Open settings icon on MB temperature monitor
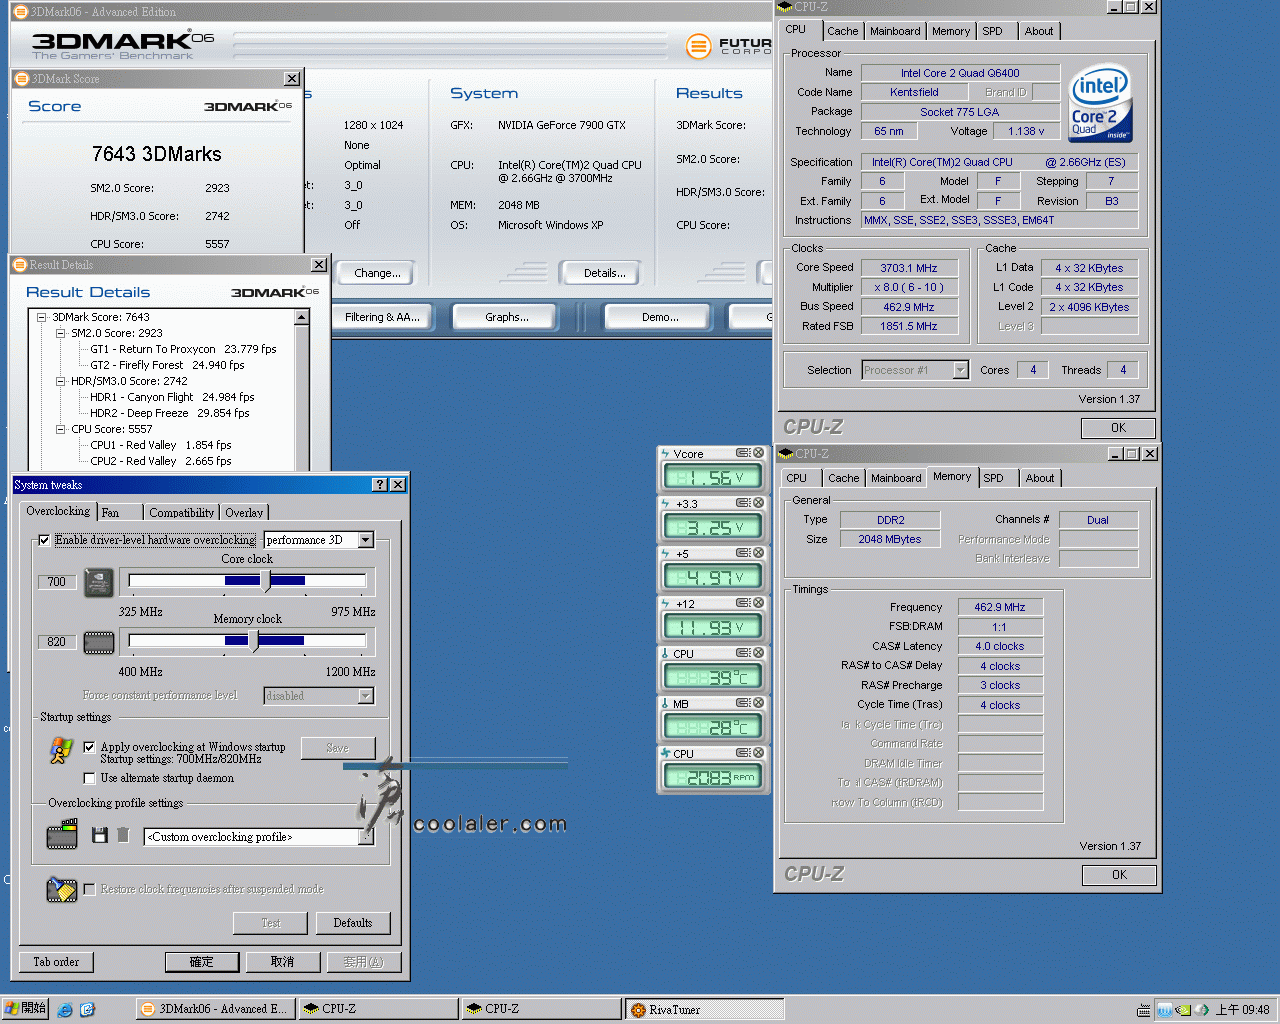Screen dimensions: 1280x1024 click(743, 703)
